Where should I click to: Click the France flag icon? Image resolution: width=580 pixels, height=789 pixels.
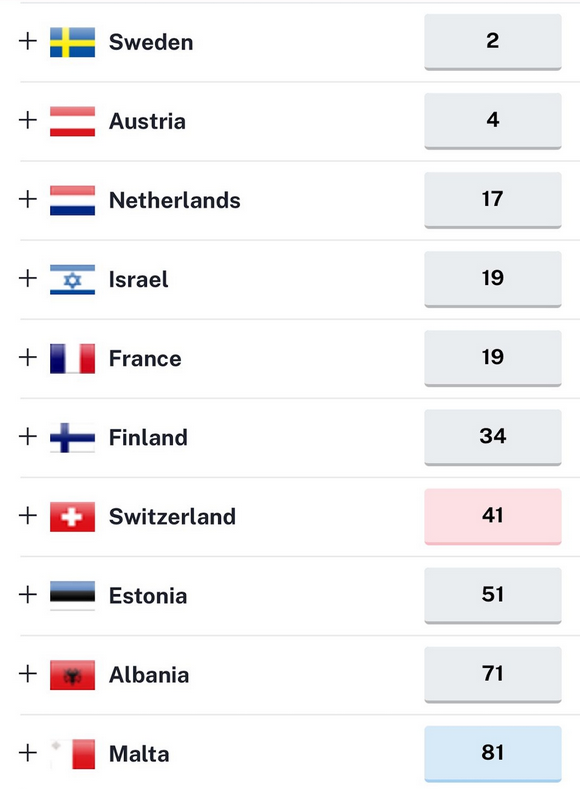[72, 358]
